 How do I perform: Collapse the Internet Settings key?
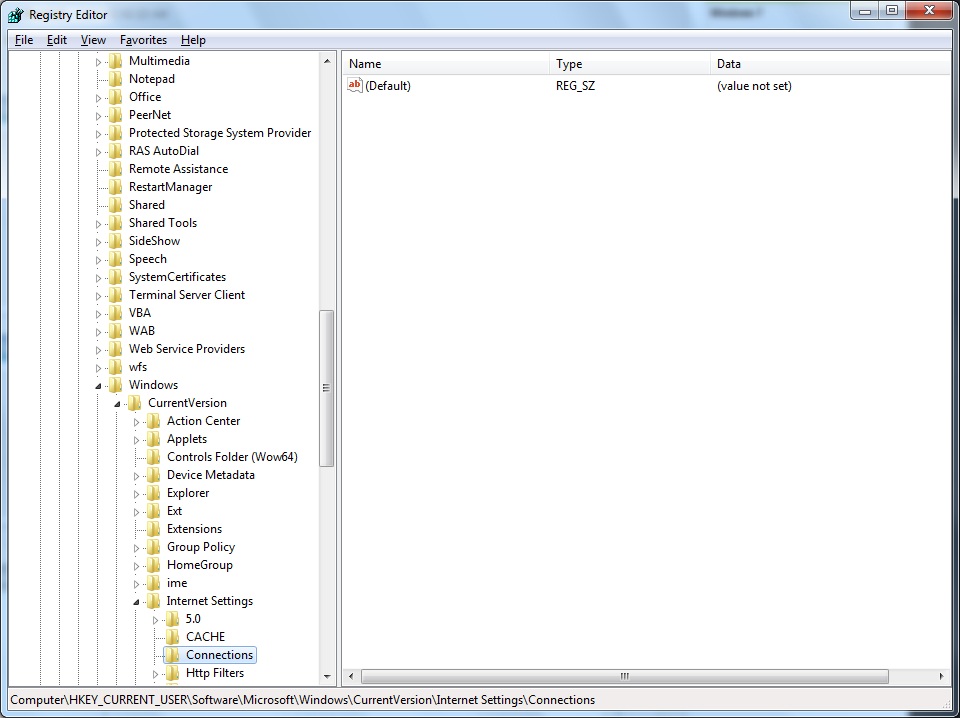136,602
